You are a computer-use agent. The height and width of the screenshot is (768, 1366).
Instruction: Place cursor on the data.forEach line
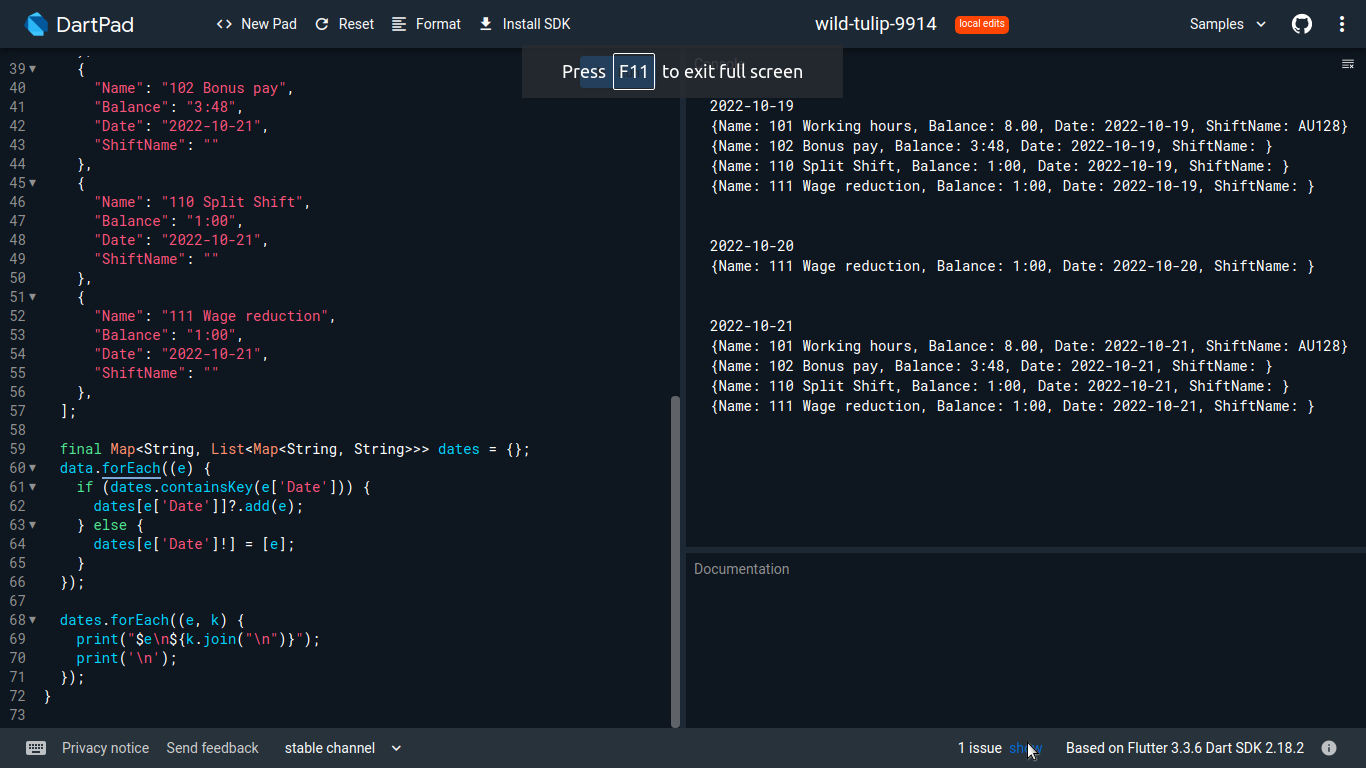click(136, 468)
